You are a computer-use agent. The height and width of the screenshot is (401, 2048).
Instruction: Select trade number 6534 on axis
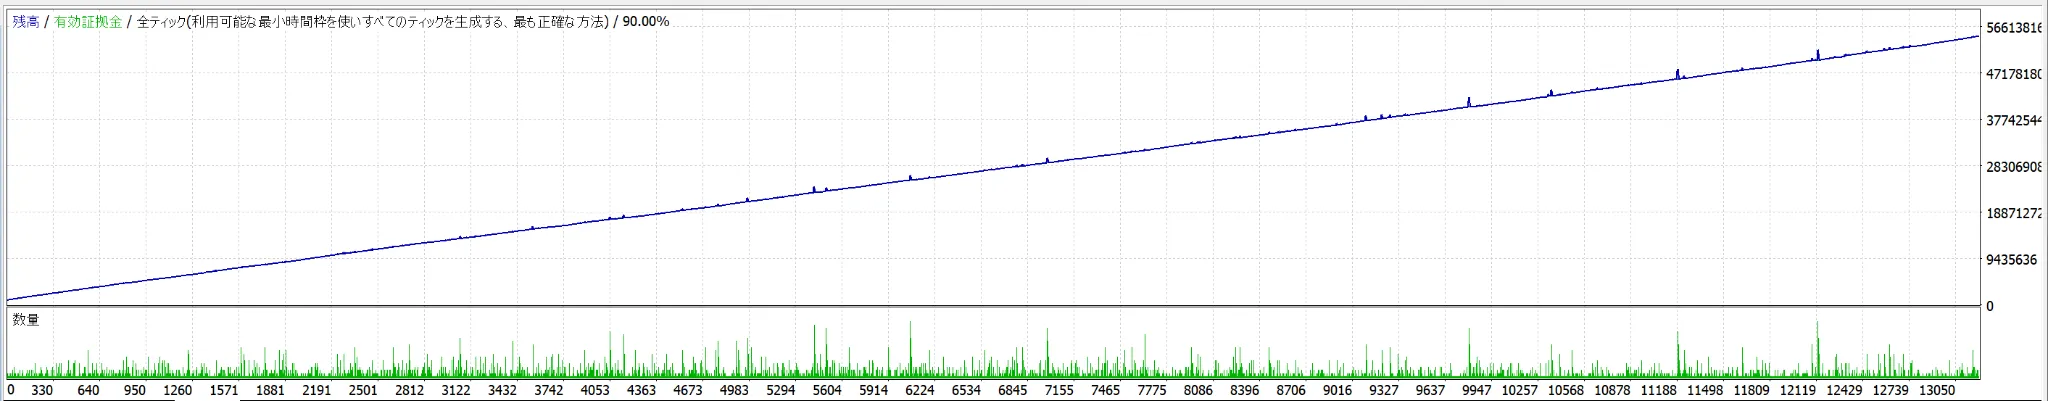(x=966, y=390)
